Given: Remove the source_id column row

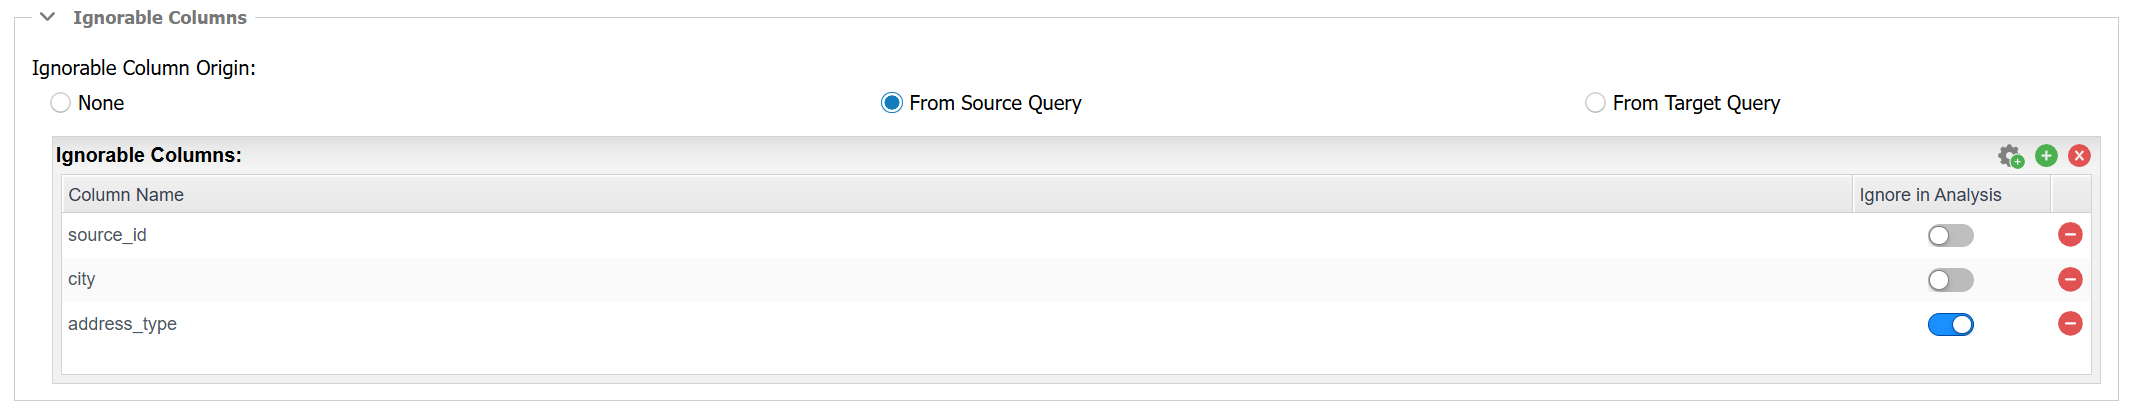Looking at the screenshot, I should point(2070,234).
